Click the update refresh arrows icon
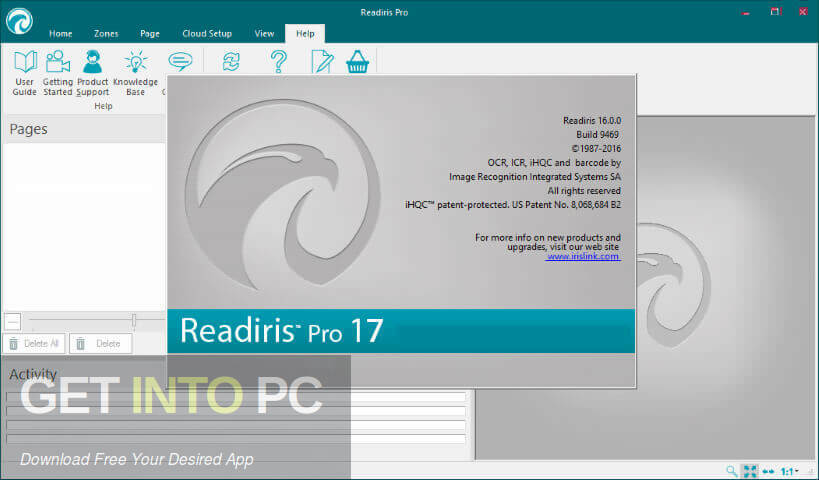Viewport: 819px width, 480px height. pos(231,62)
